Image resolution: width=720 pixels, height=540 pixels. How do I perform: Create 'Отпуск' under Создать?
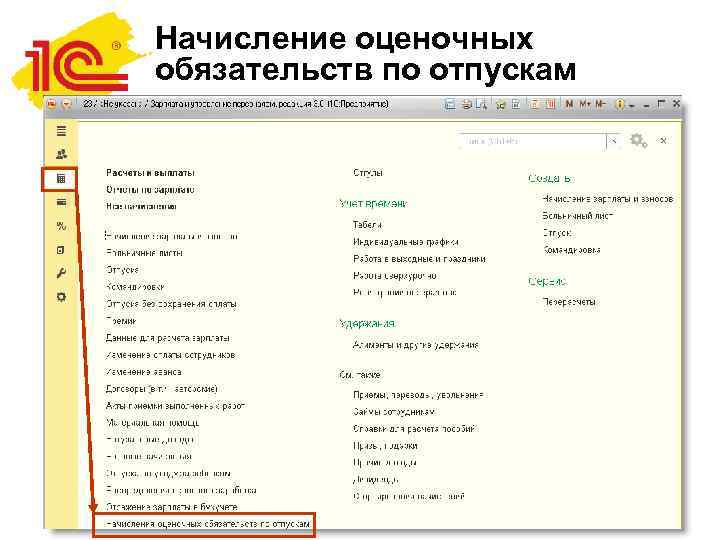[557, 233]
